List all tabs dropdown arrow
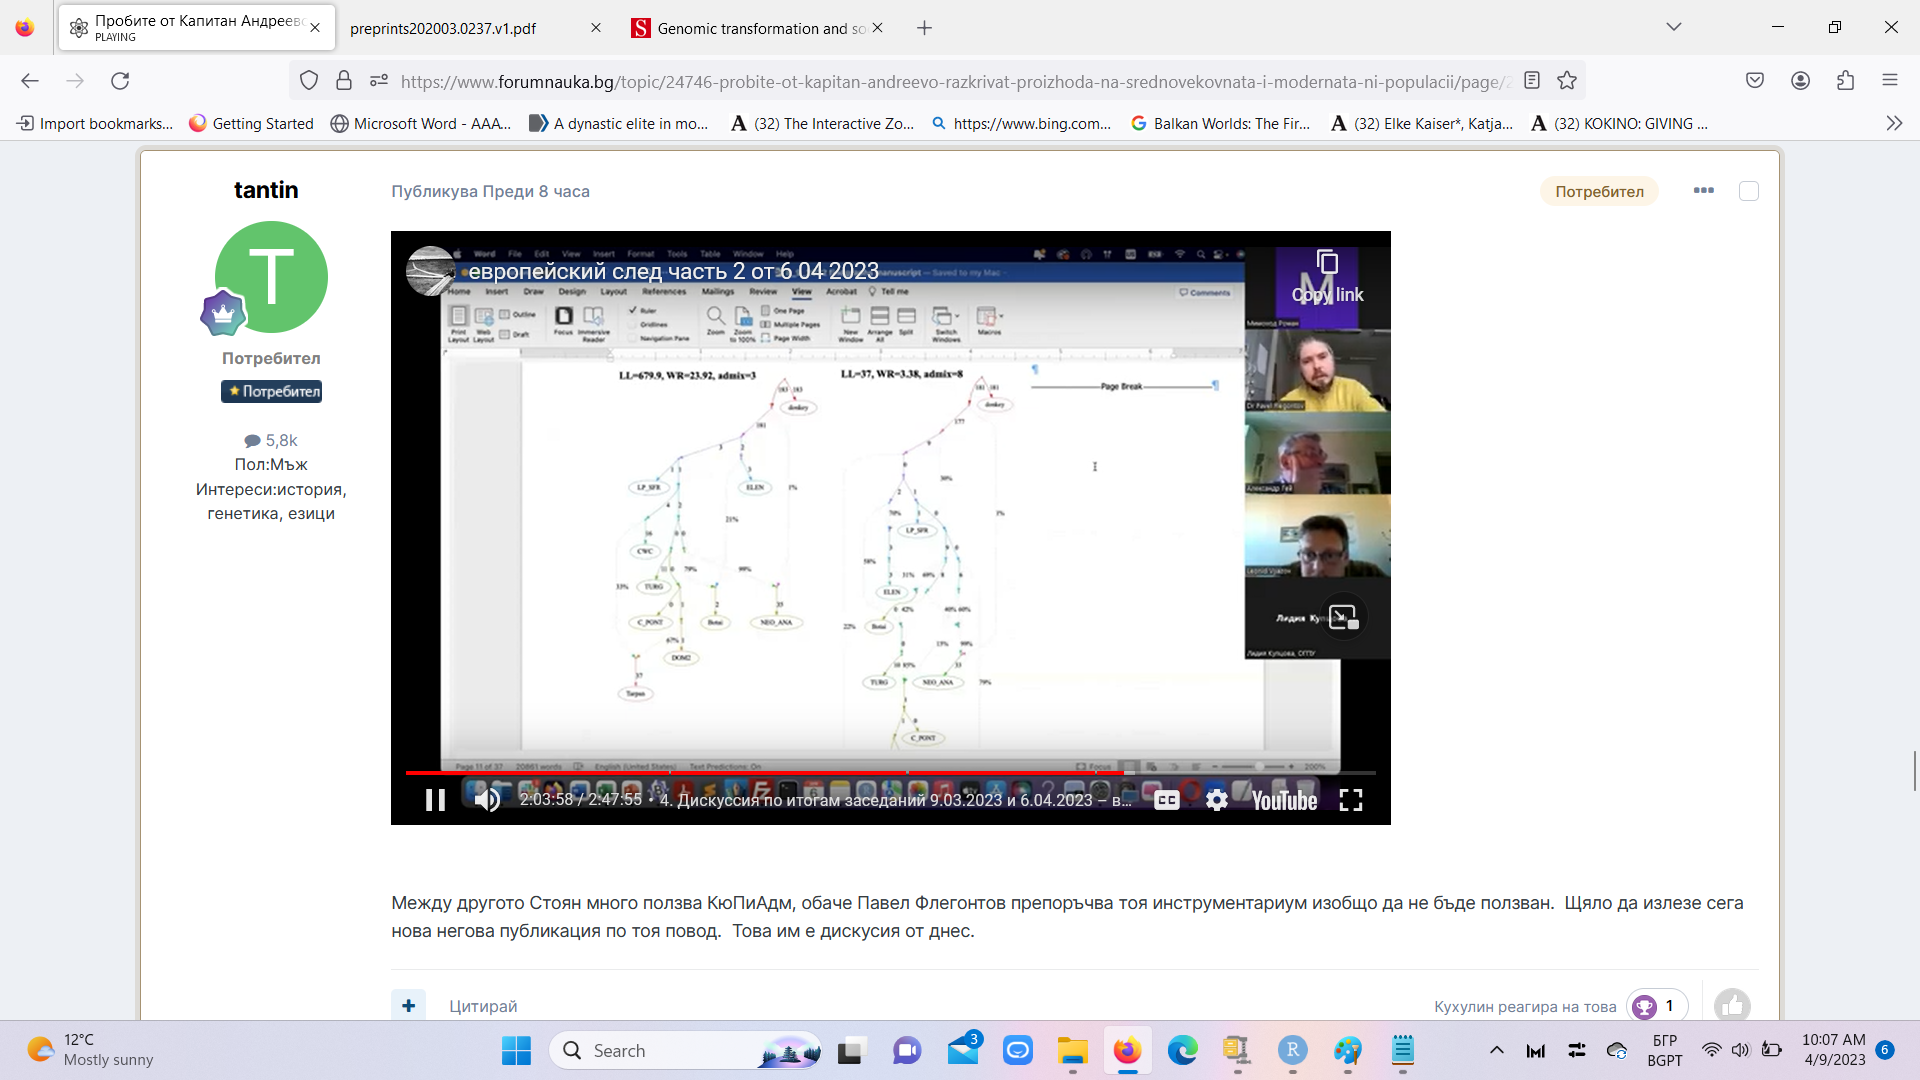1920x1080 pixels. coord(1674,27)
